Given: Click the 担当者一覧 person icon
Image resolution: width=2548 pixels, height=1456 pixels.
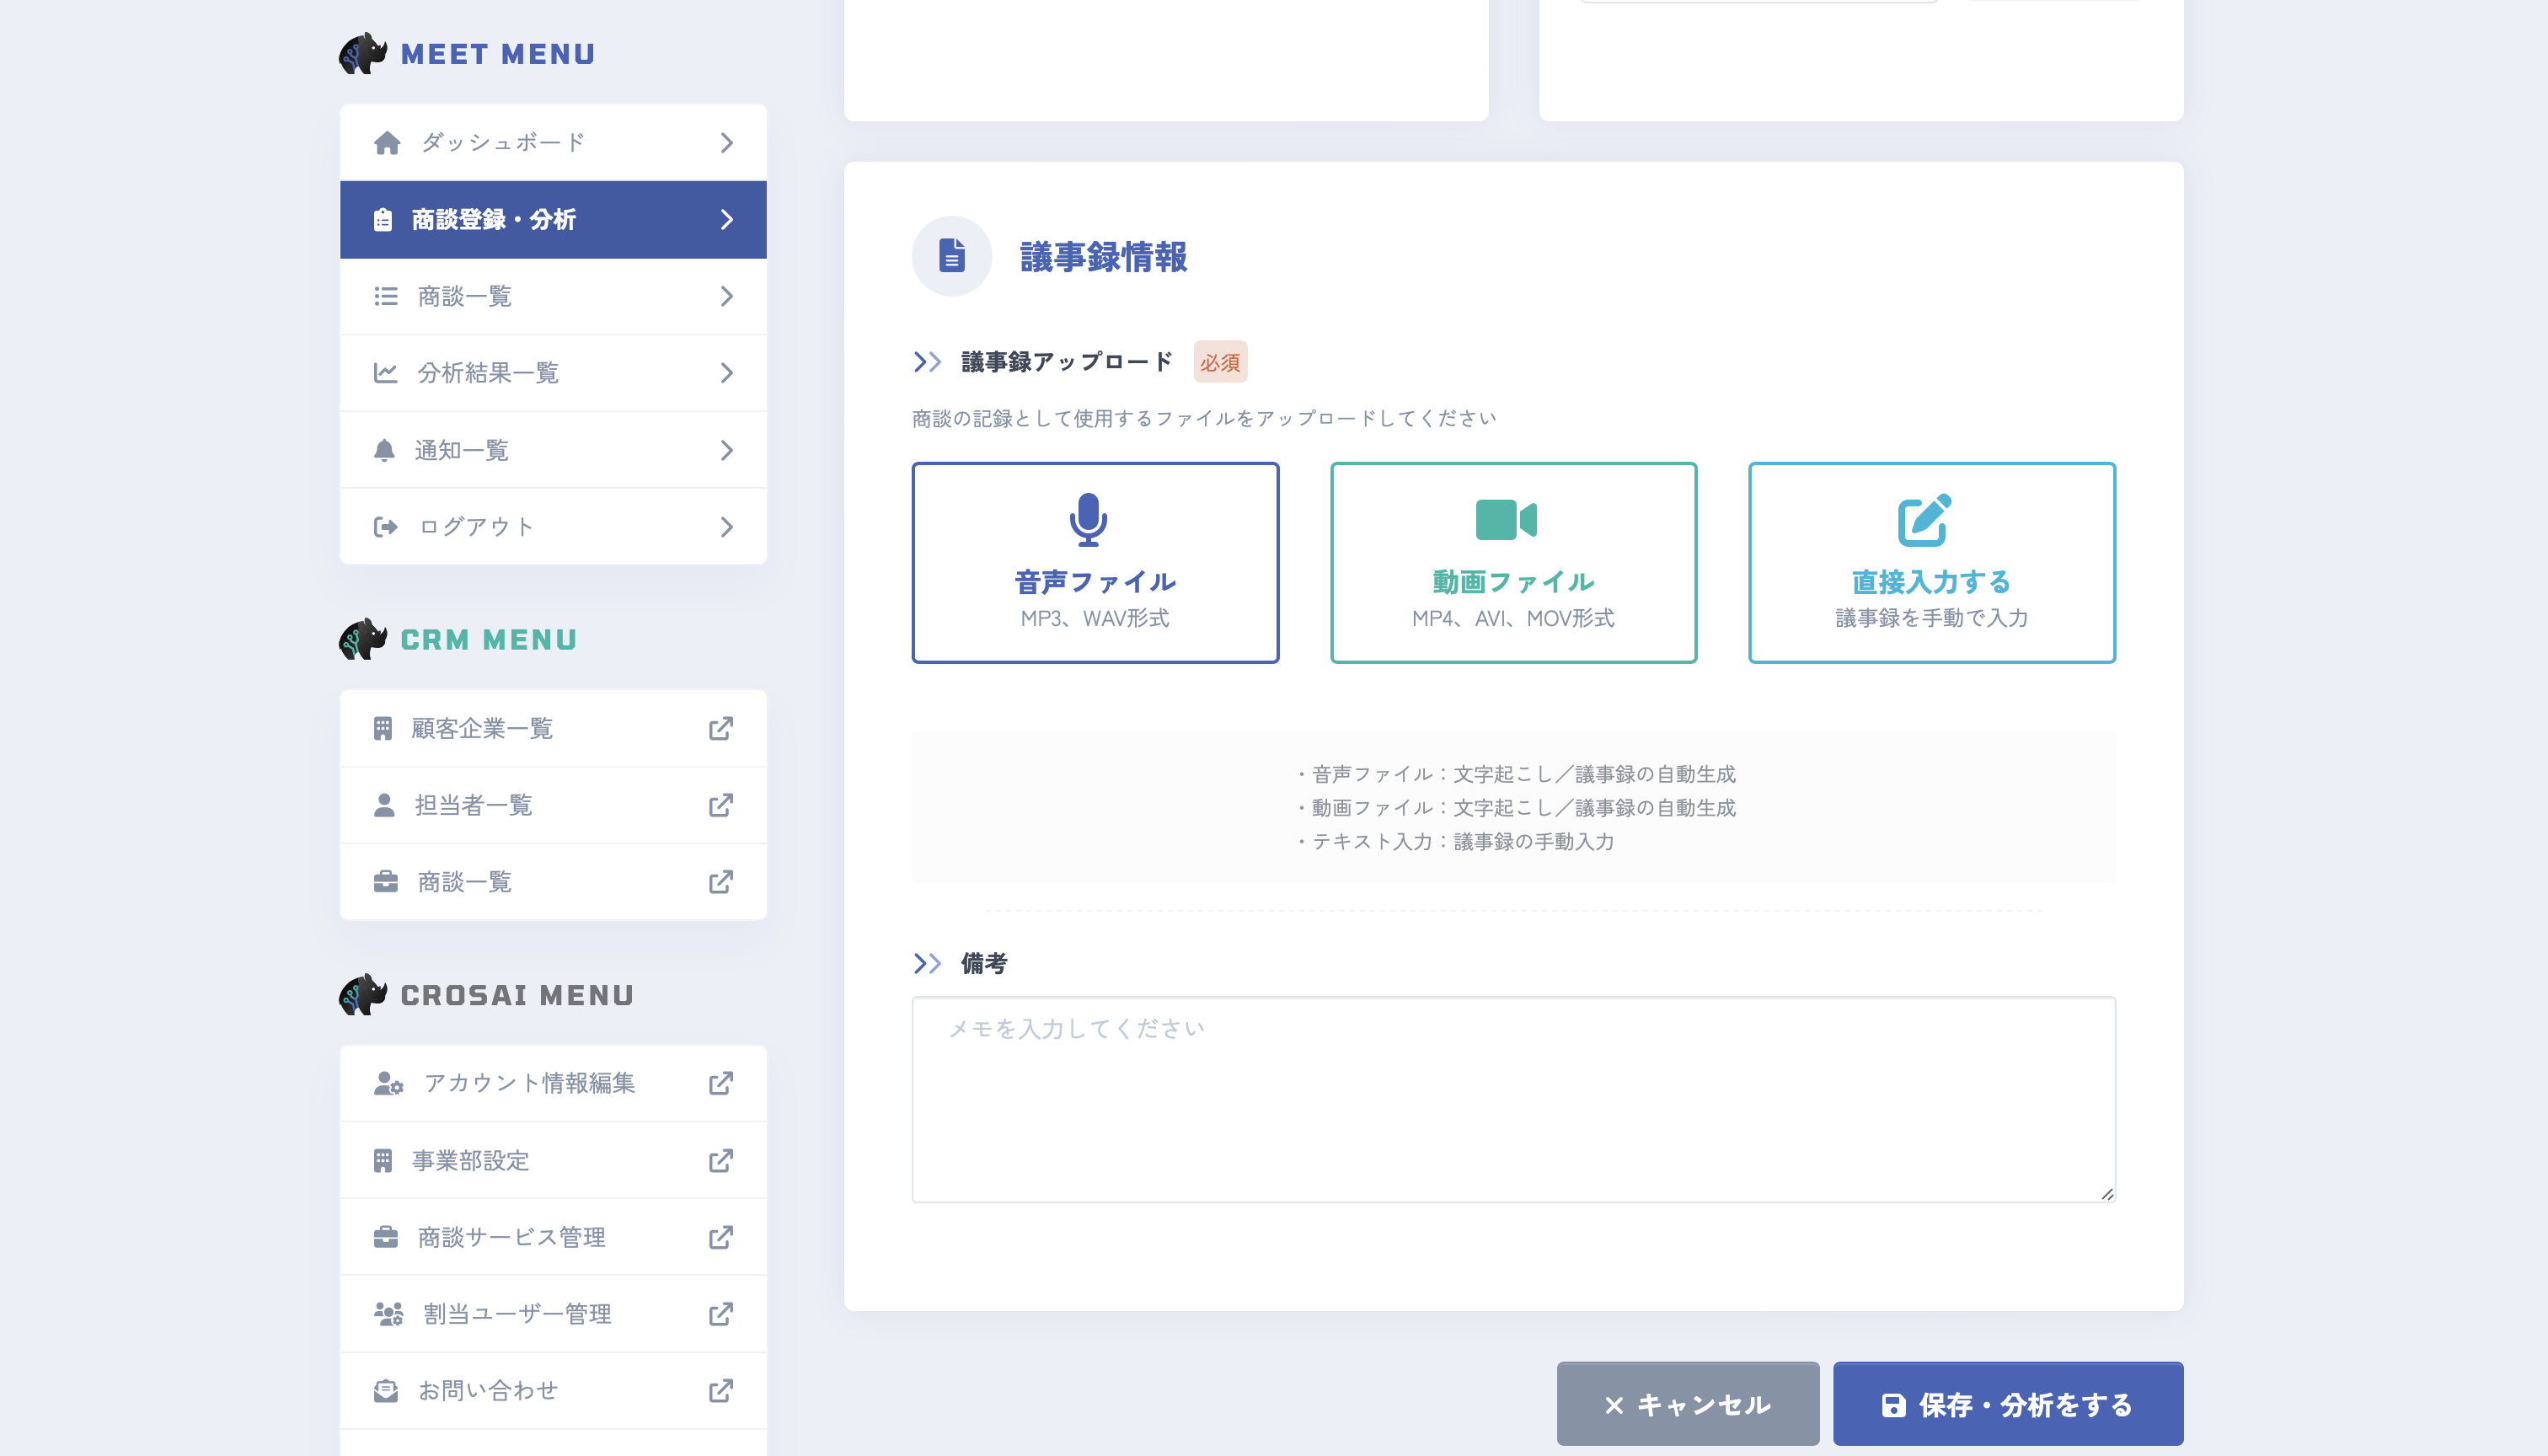Looking at the screenshot, I should click(x=384, y=805).
